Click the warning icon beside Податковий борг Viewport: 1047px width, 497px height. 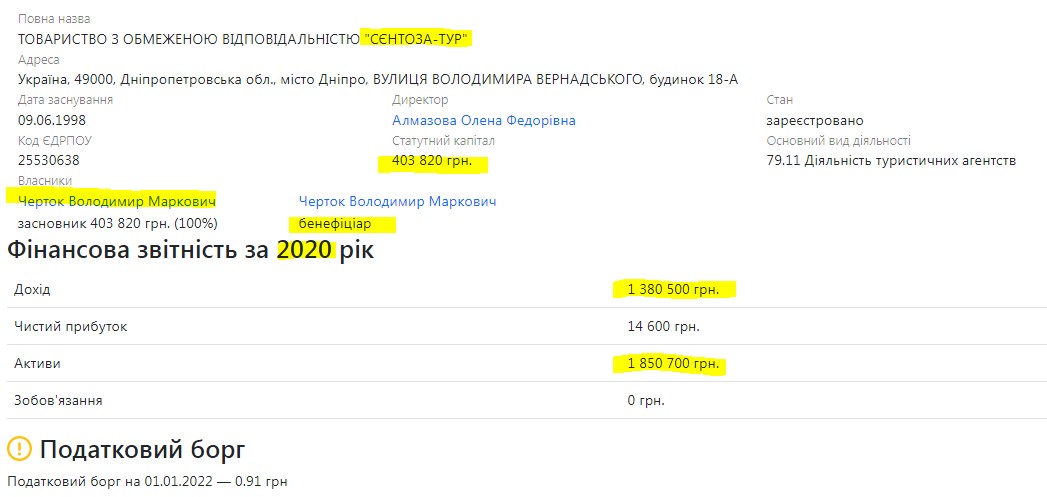[x=20, y=450]
